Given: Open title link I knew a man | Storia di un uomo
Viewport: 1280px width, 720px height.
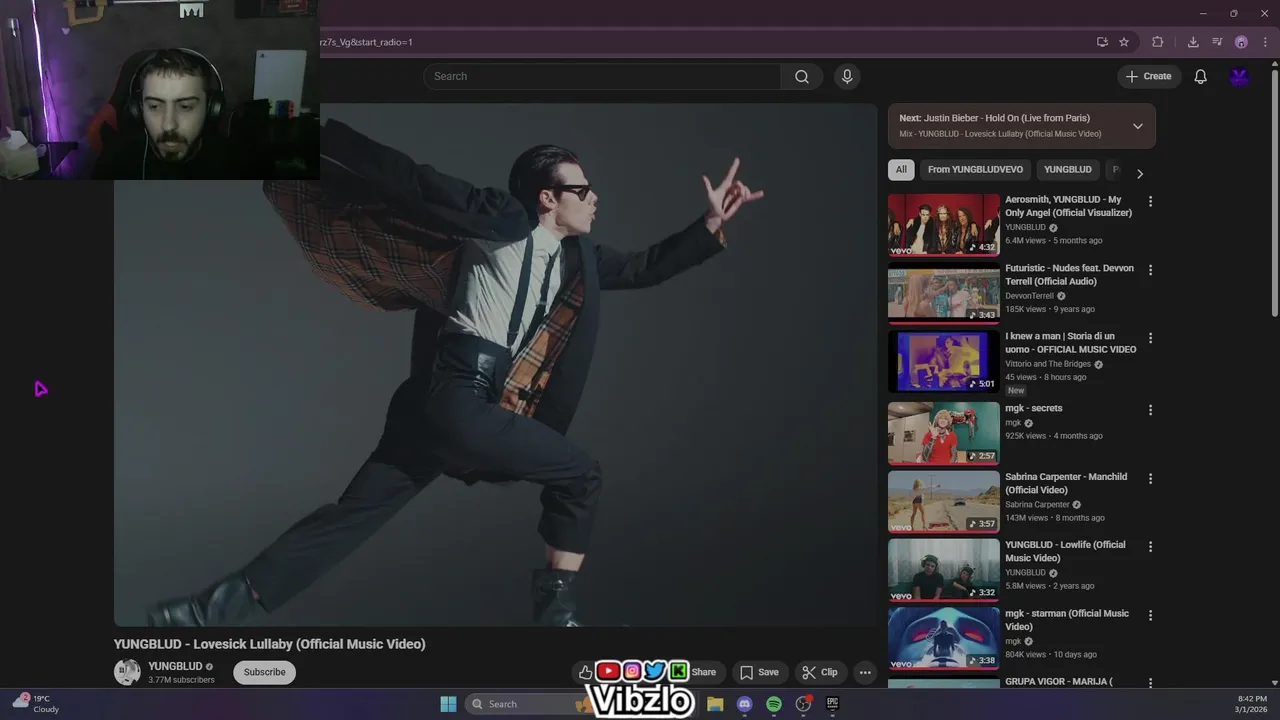Looking at the screenshot, I should (1070, 343).
